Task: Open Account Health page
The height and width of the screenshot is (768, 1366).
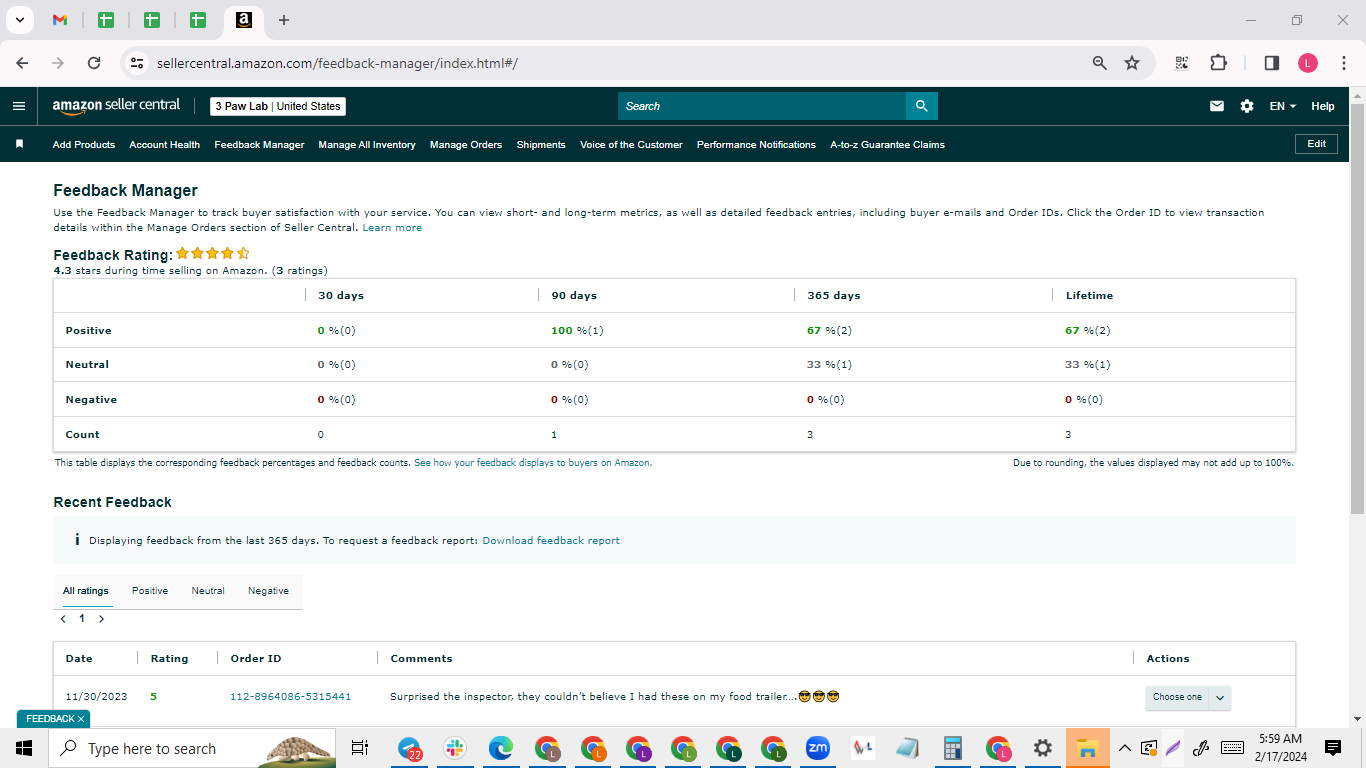Action: 164,144
